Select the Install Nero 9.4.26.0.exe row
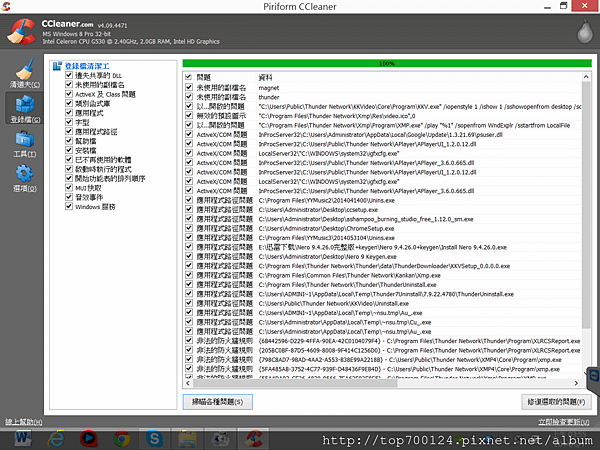 383,247
